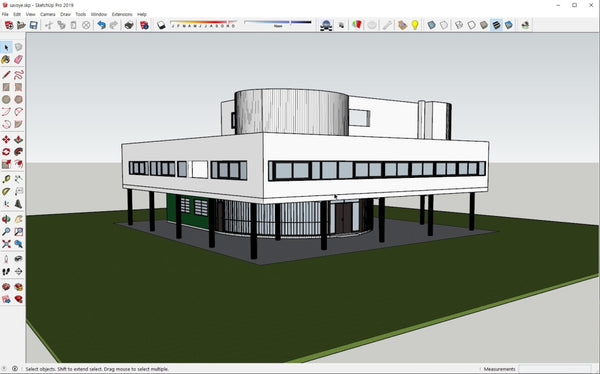600x374 pixels.
Task: Choose the Polygon drawing tool
Action: (x=18, y=100)
